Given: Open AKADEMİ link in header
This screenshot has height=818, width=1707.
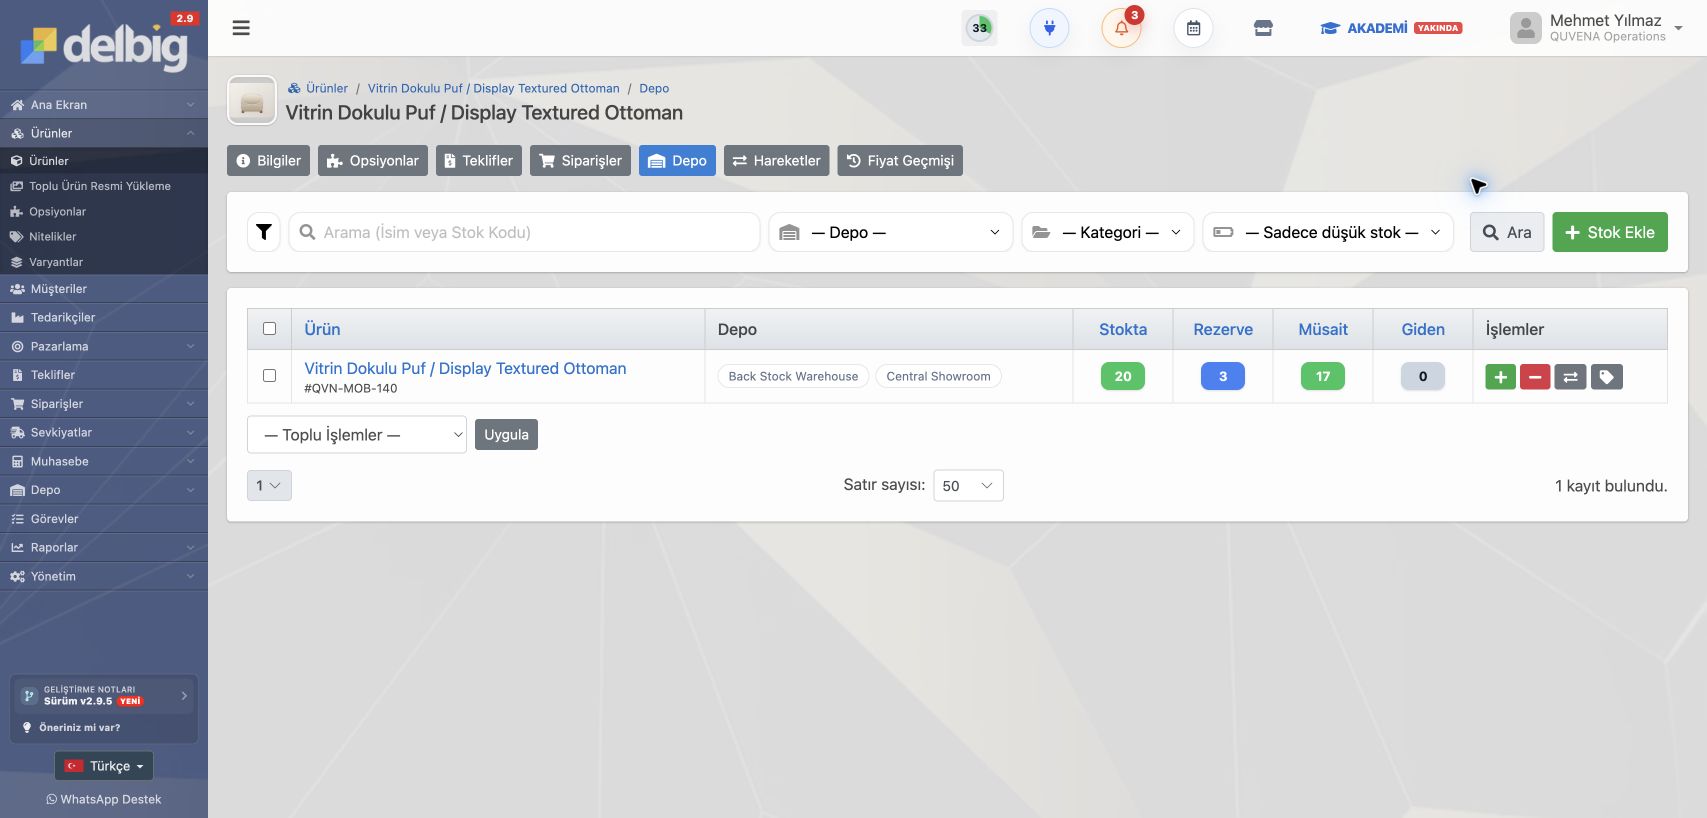Looking at the screenshot, I should pyautogui.click(x=1391, y=28).
